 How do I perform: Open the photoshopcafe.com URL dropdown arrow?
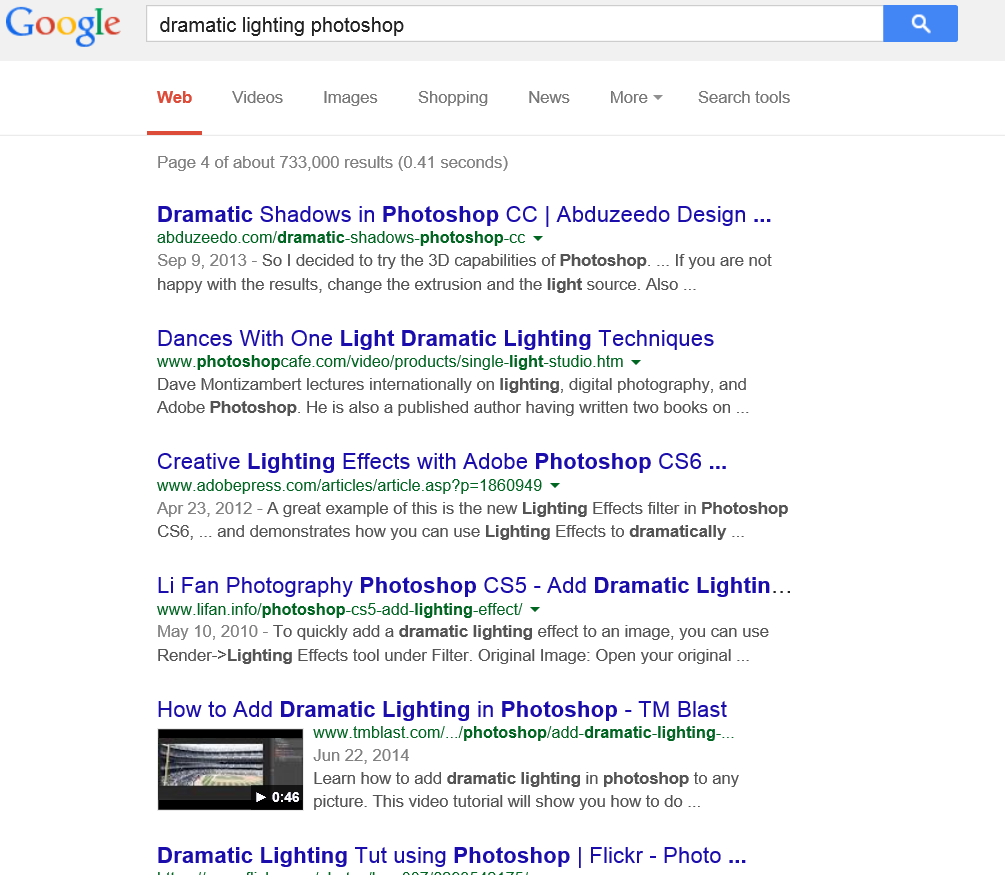[x=636, y=362]
